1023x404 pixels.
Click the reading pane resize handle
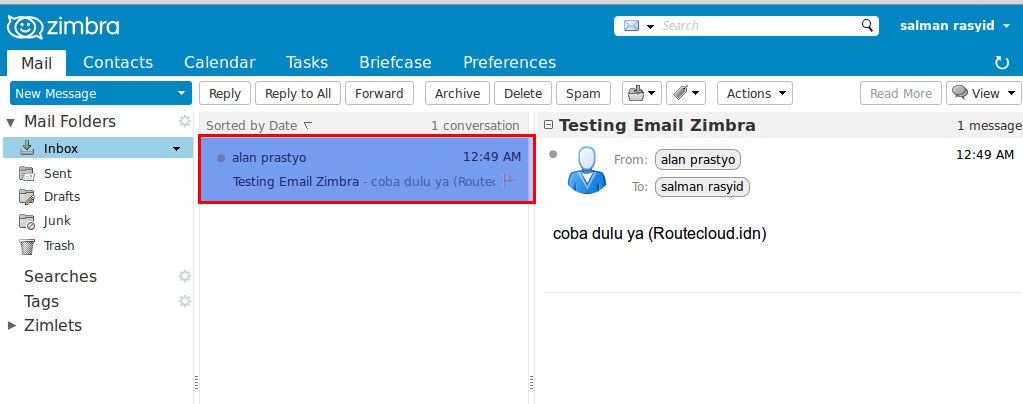[532, 382]
